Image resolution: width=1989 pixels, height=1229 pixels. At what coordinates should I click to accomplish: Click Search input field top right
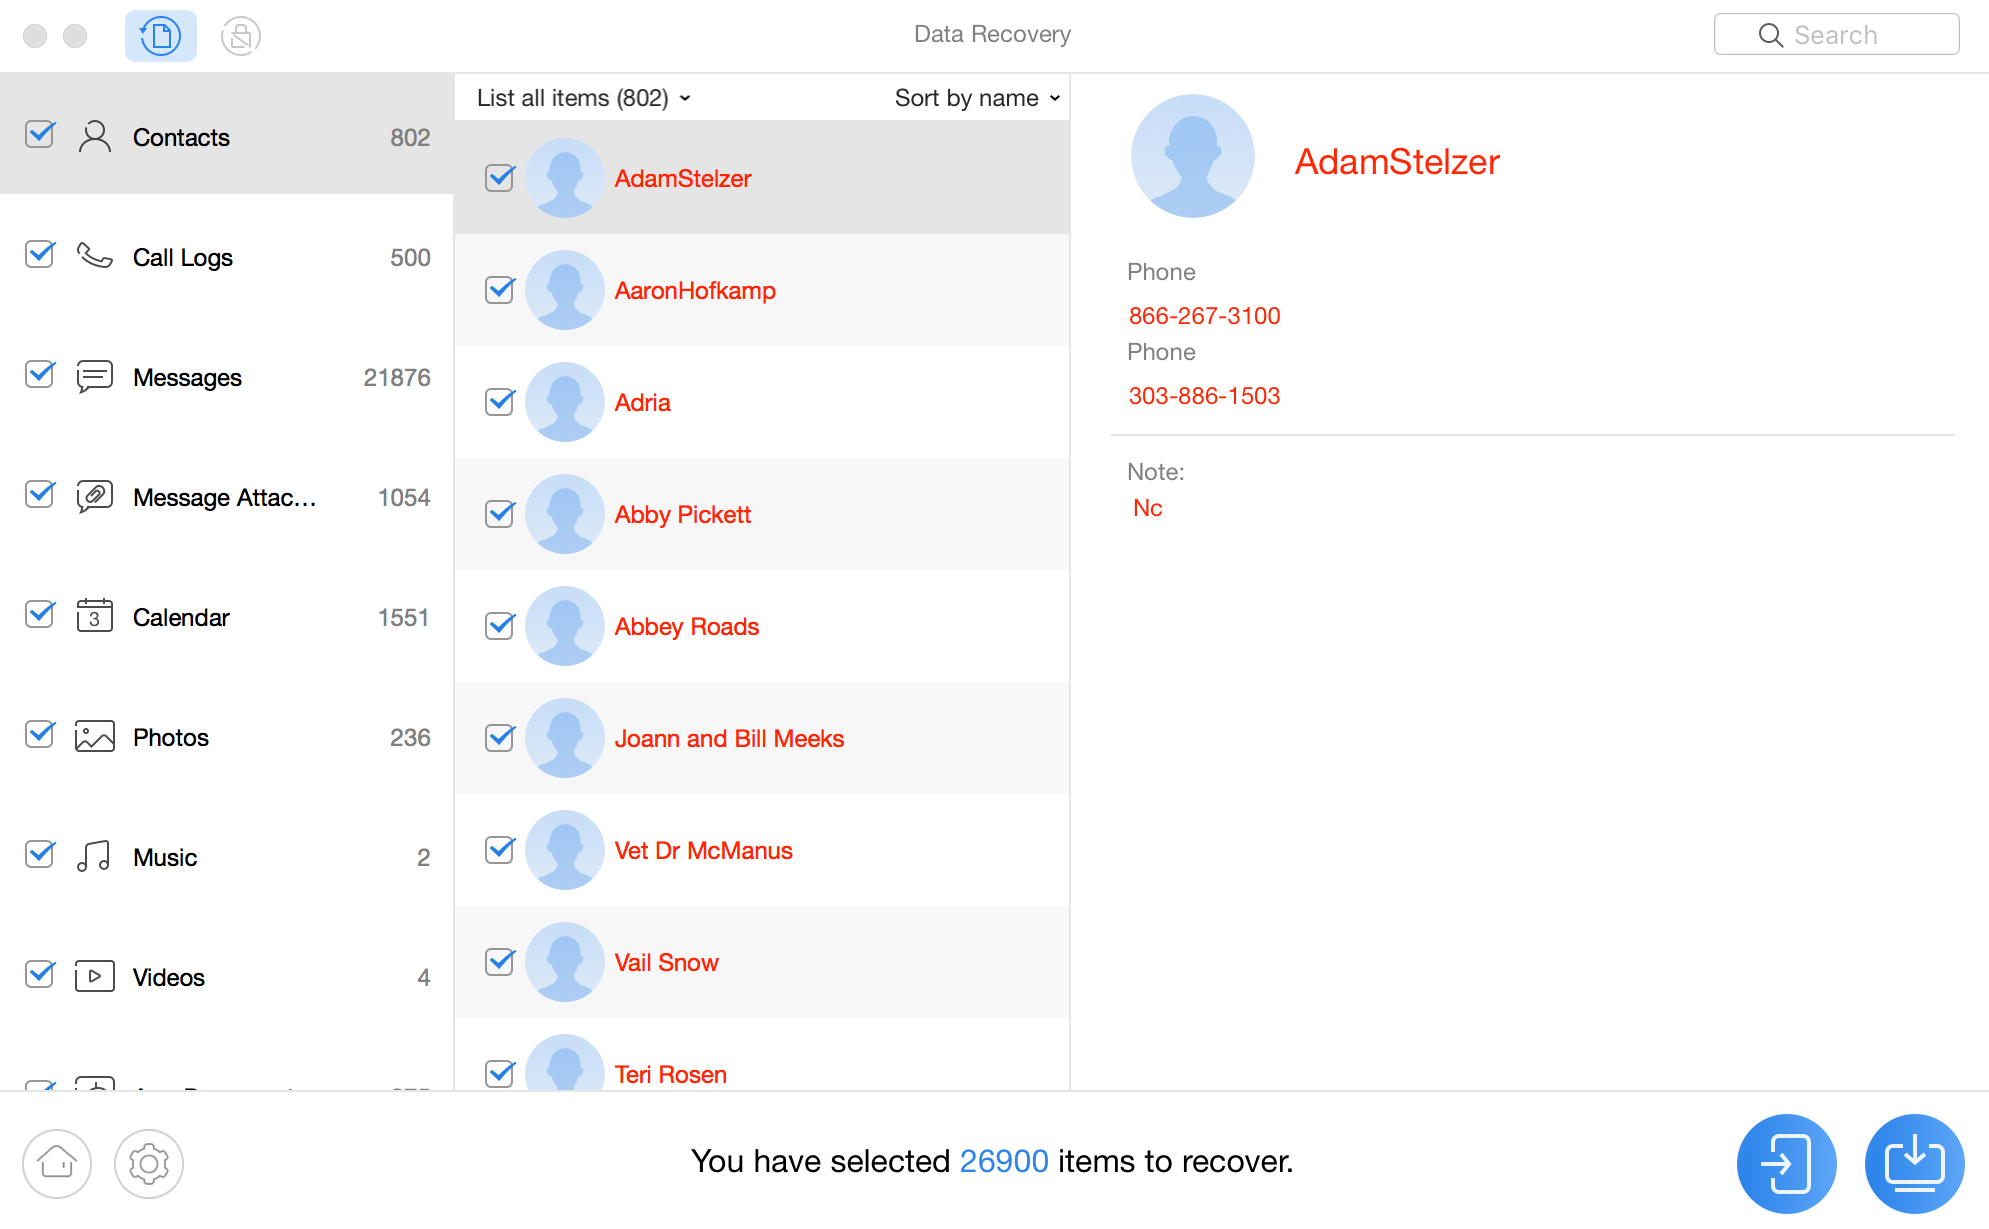[1840, 34]
